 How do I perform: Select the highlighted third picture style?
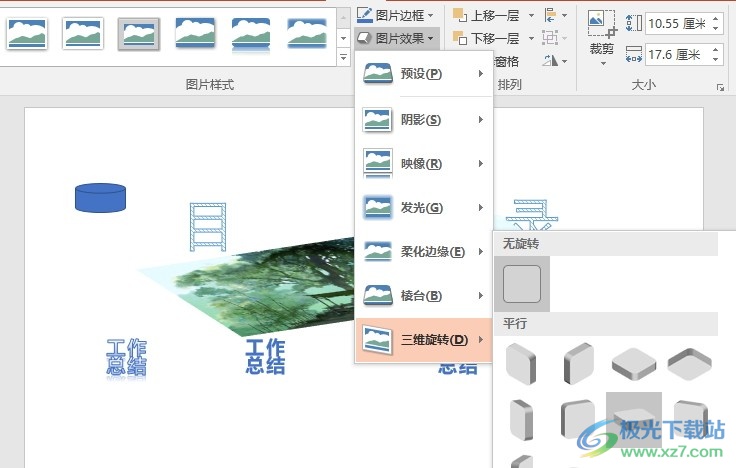point(139,34)
